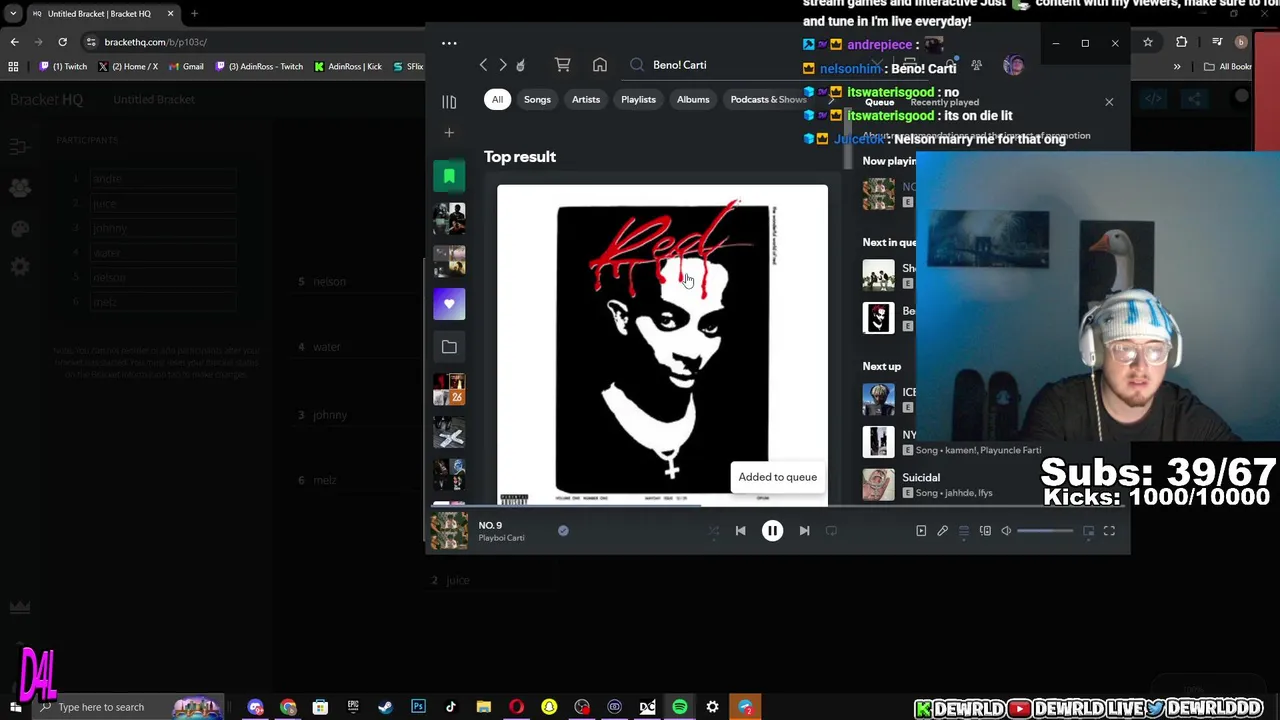Enter Spotify full screen mode
The height and width of the screenshot is (720, 1280).
point(1109,531)
